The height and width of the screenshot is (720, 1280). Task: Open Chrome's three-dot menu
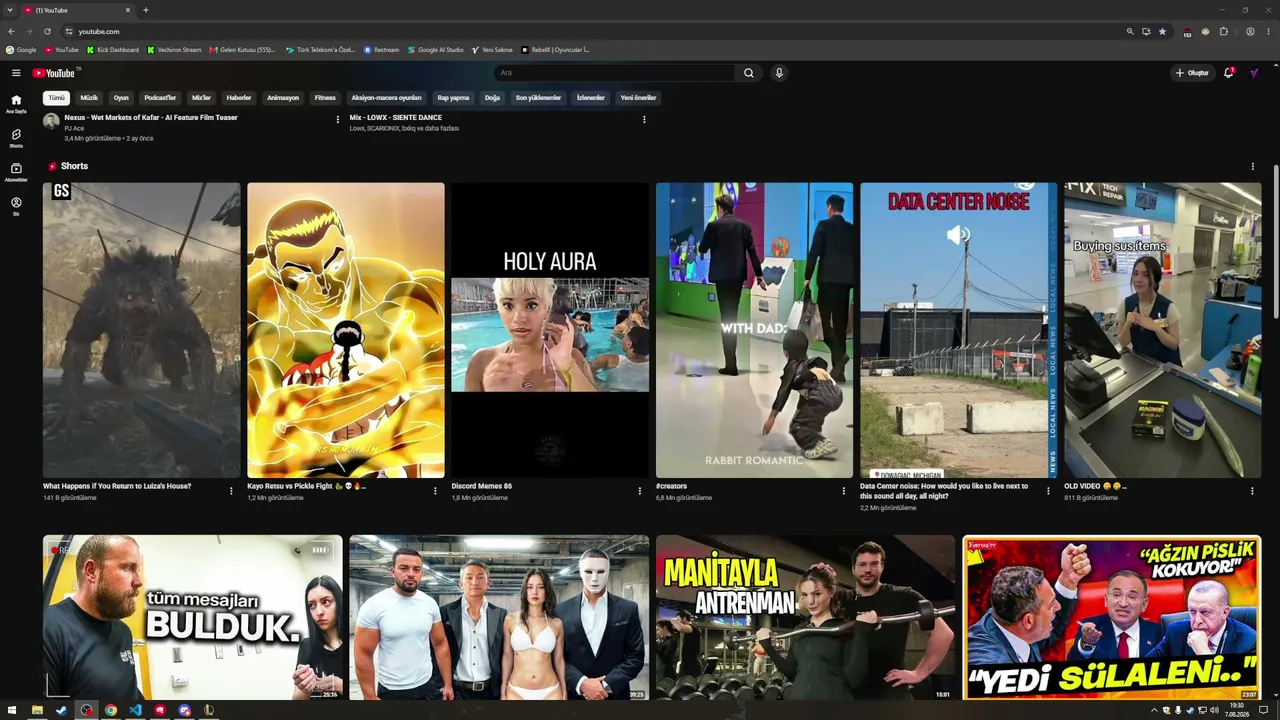[x=1268, y=31]
